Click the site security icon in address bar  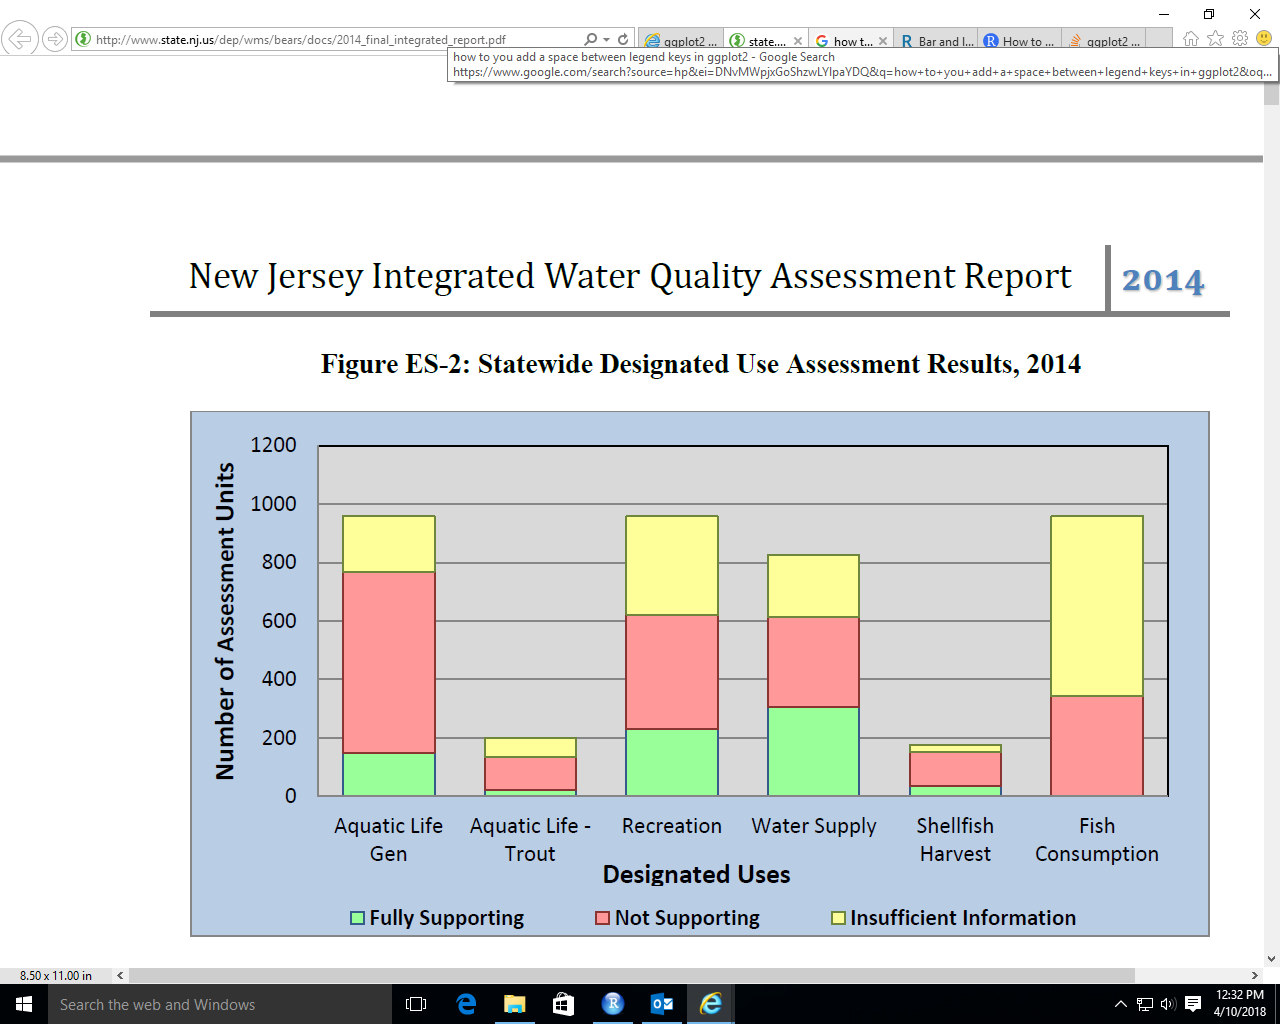(x=83, y=40)
